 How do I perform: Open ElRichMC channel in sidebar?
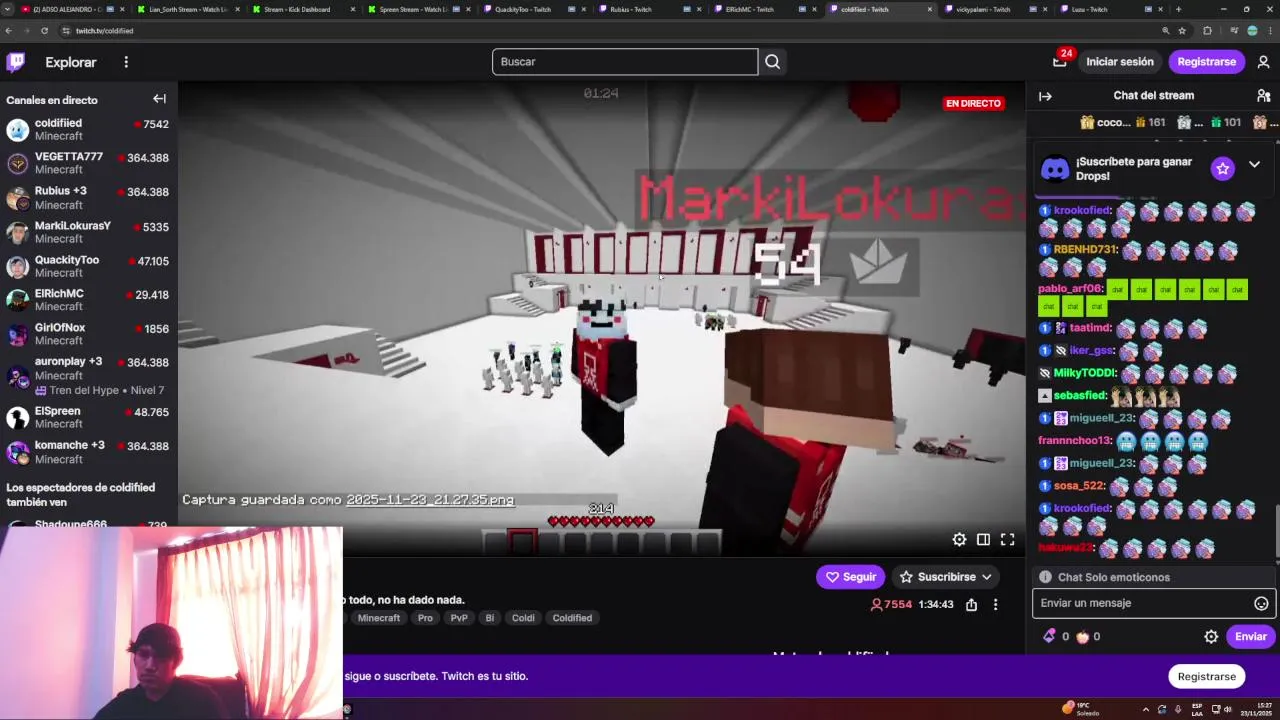pyautogui.click(x=89, y=301)
